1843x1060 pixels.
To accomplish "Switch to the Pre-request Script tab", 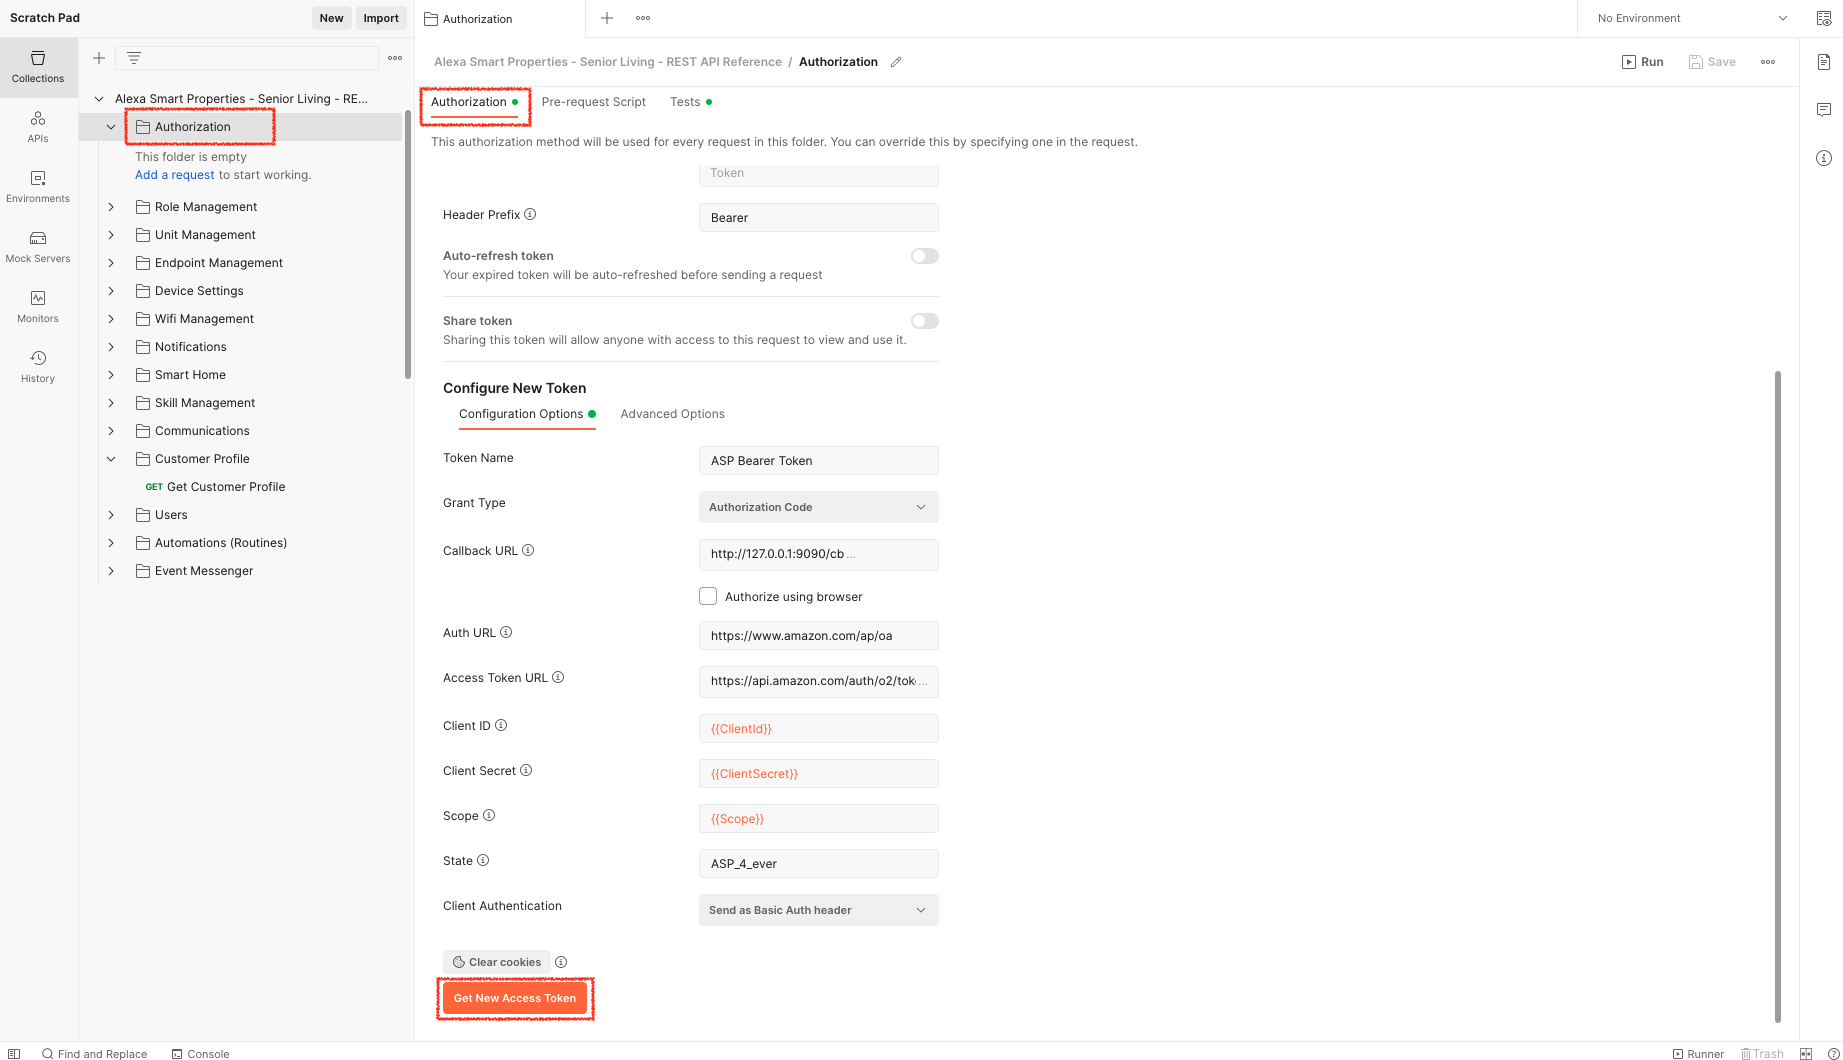I will 594,102.
